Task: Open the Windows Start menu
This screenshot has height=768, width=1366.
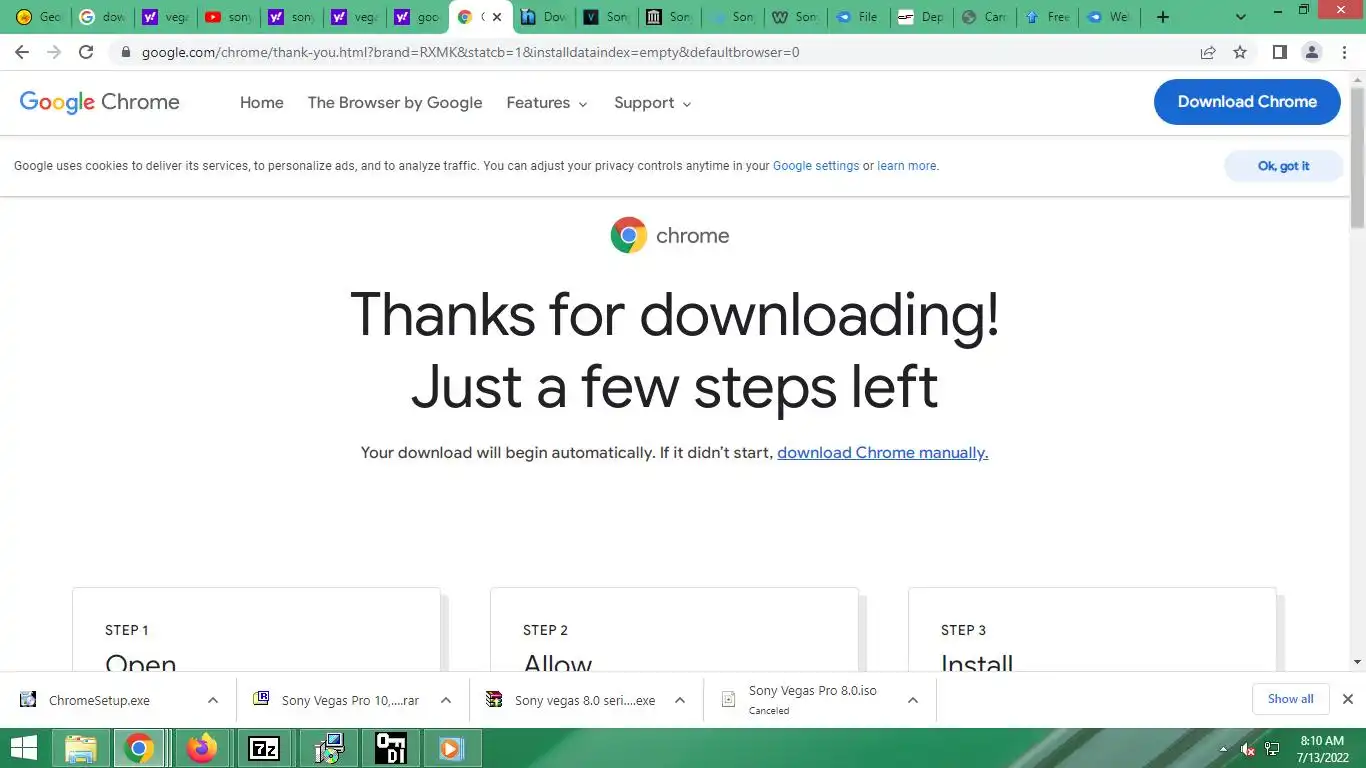Action: [24, 748]
